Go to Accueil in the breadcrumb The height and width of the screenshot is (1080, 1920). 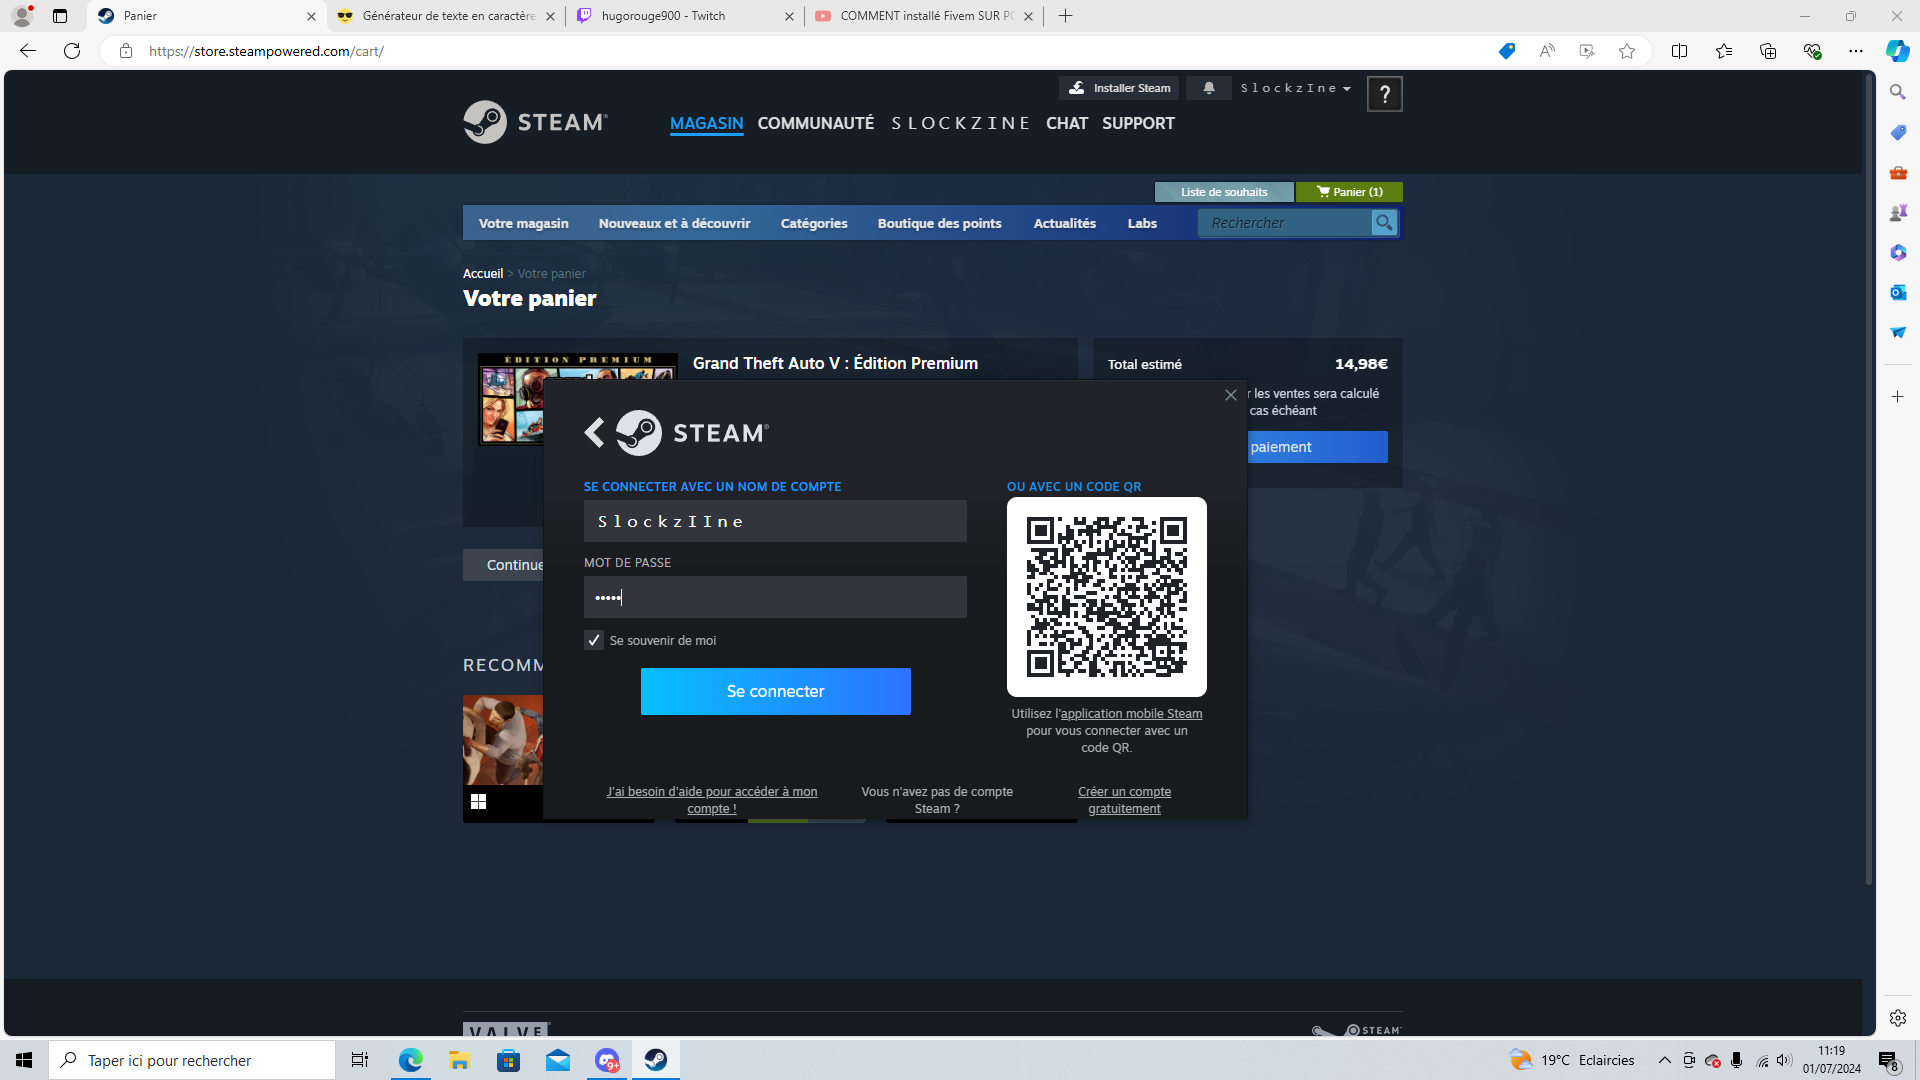tap(483, 274)
